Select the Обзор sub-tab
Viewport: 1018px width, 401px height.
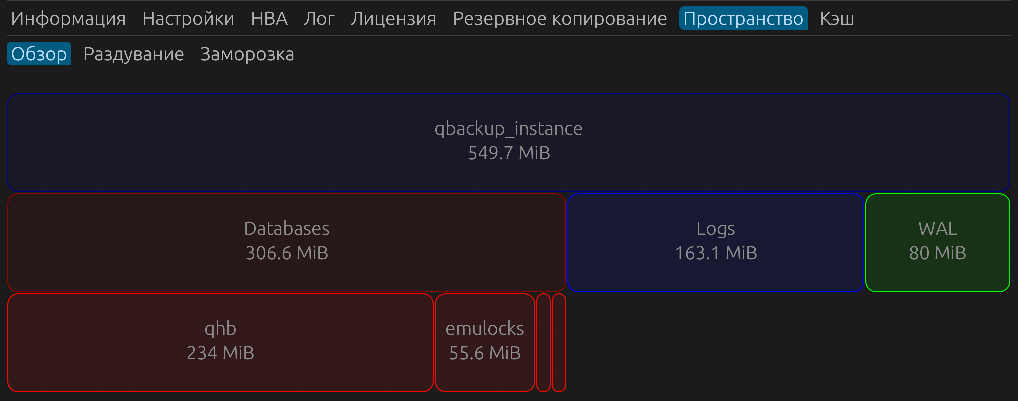click(39, 54)
